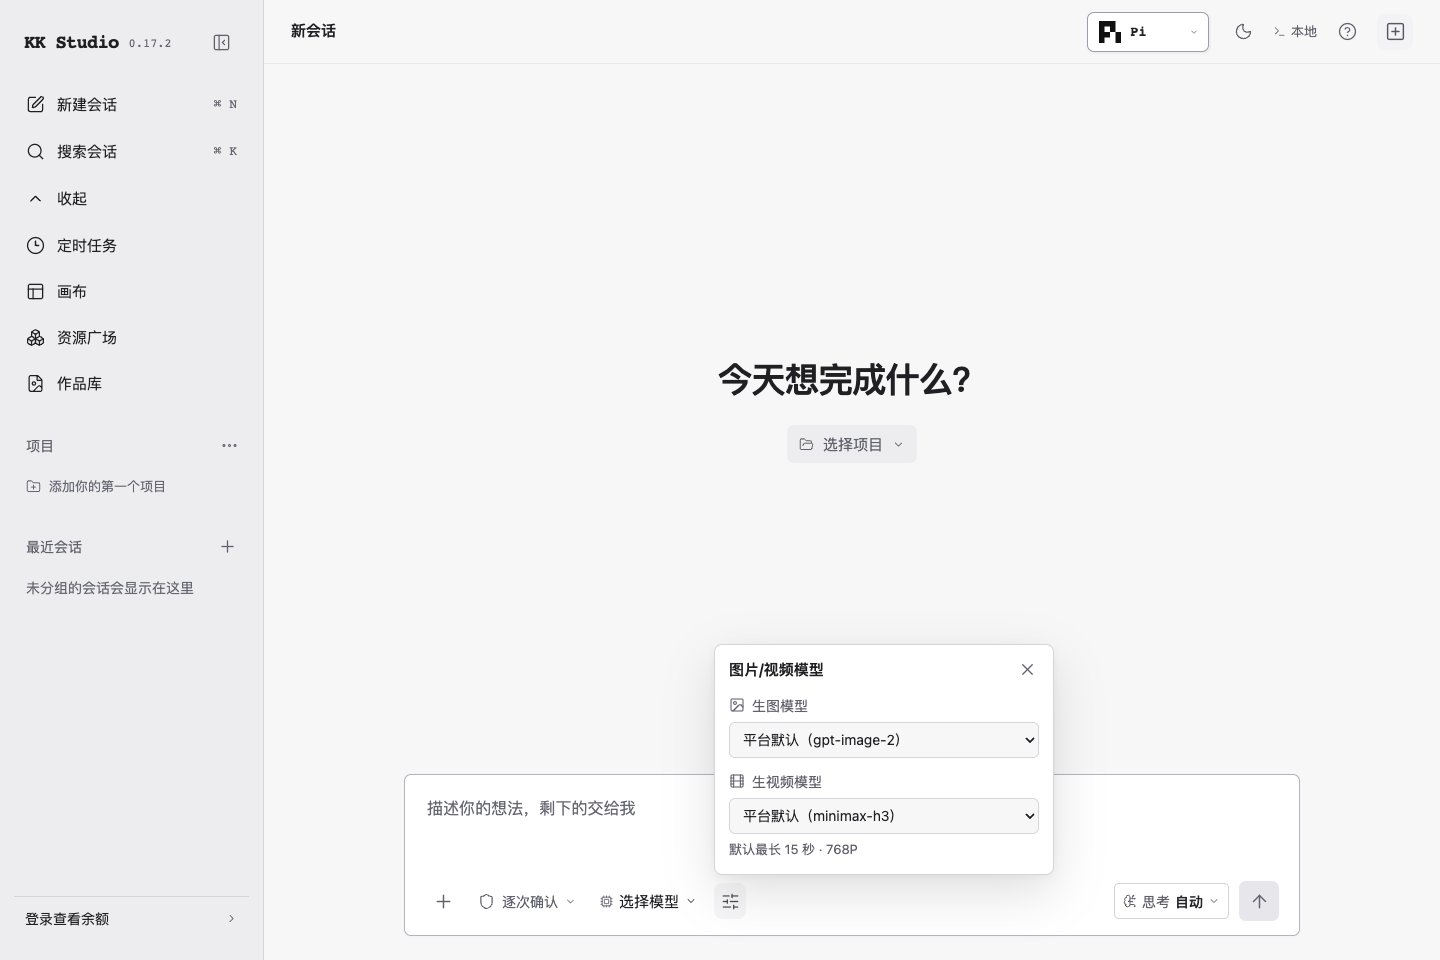
Task: Add a recent session with plus icon
Action: tap(227, 547)
